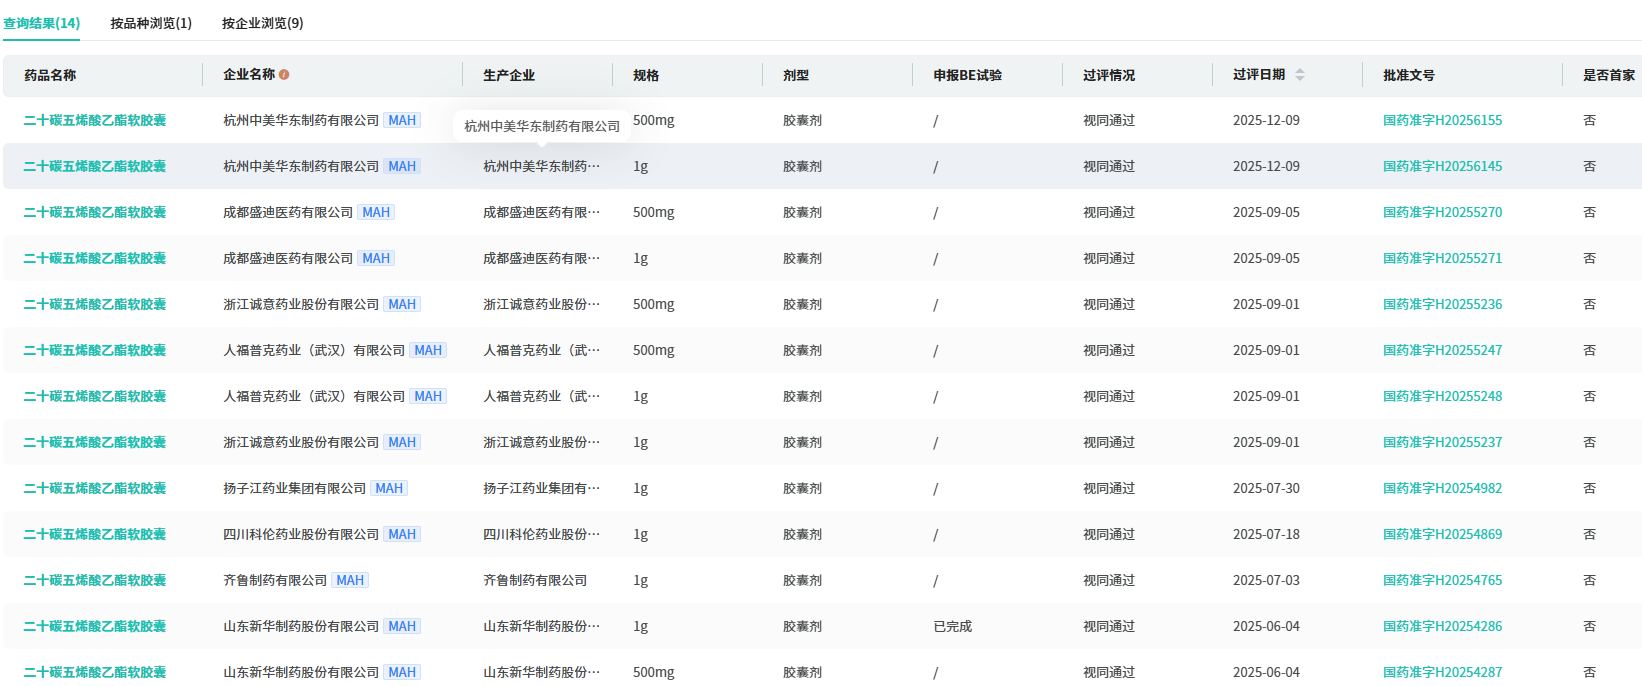Click MAH tag in row 国药准字H20255247
The height and width of the screenshot is (686, 1642).
pos(428,350)
